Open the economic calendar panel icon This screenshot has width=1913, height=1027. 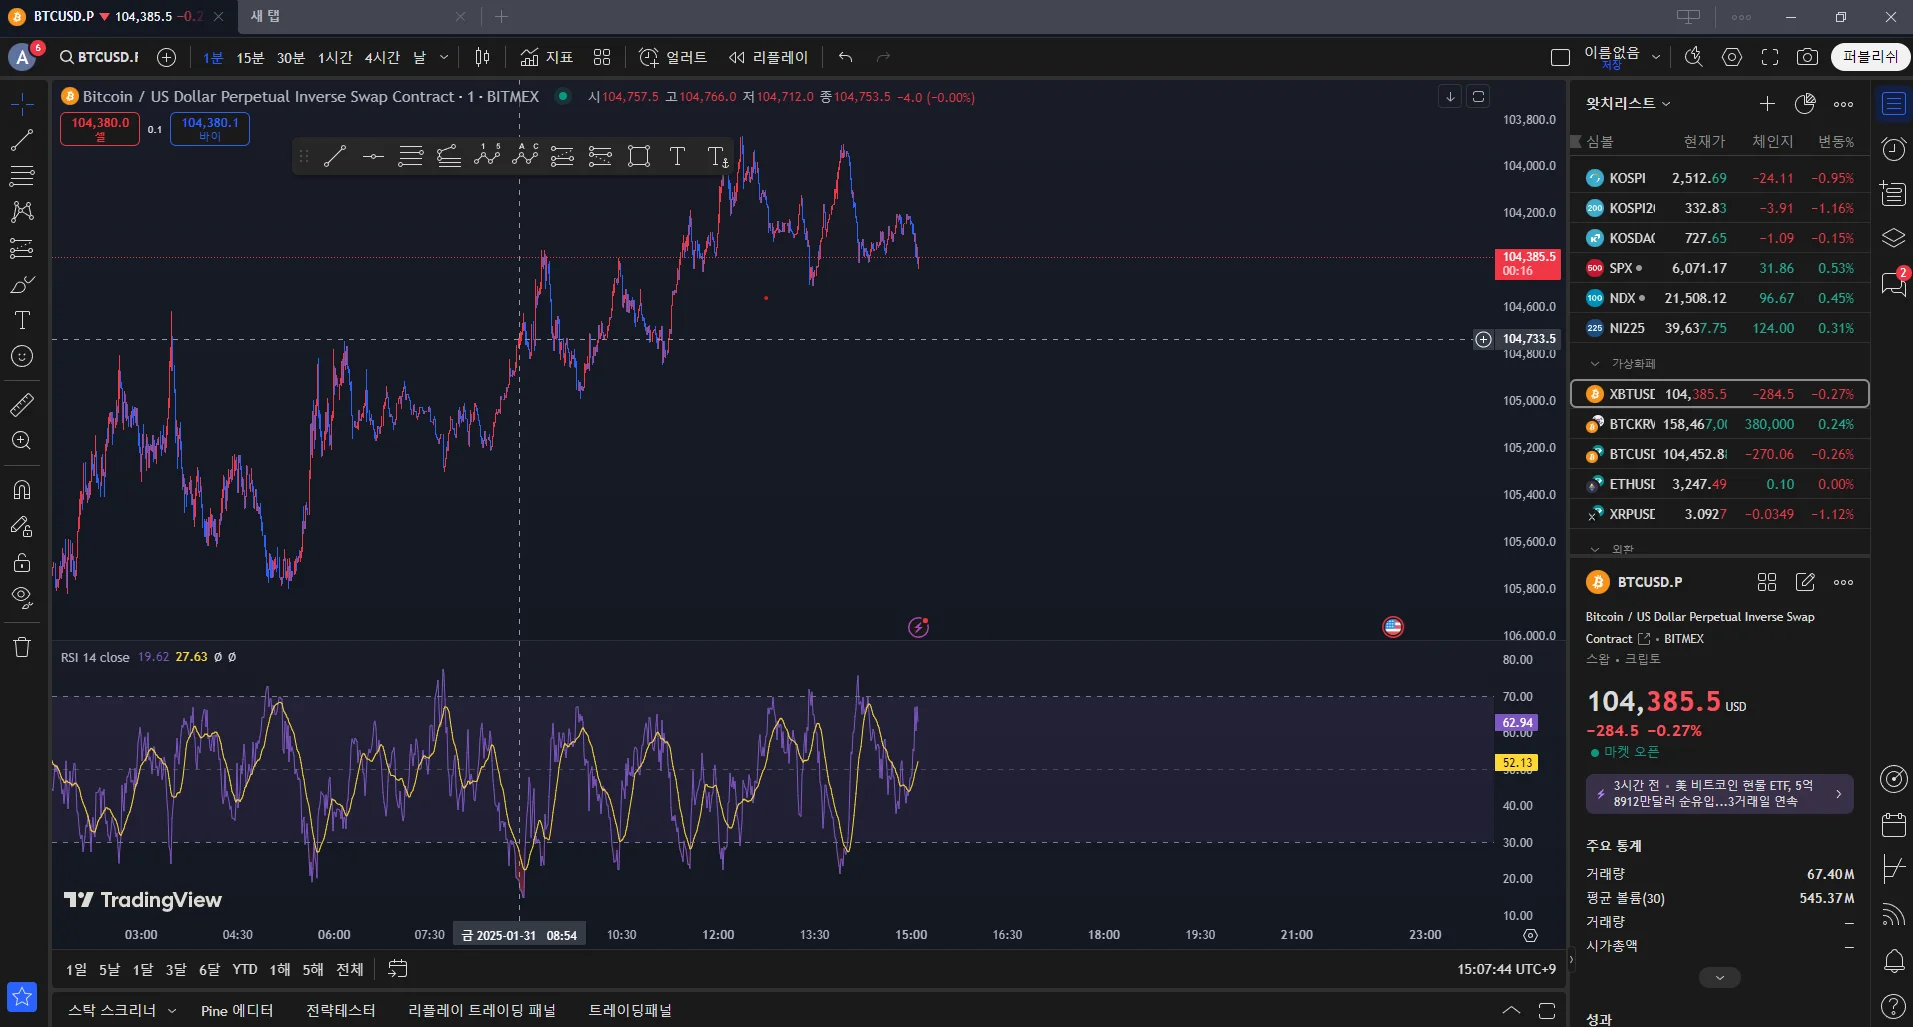click(1894, 824)
